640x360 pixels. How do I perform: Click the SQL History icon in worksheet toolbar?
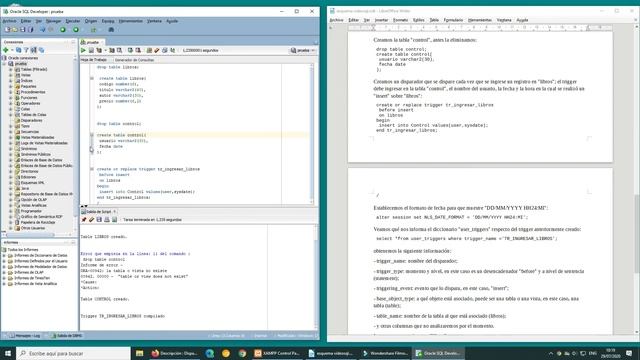coord(164,50)
